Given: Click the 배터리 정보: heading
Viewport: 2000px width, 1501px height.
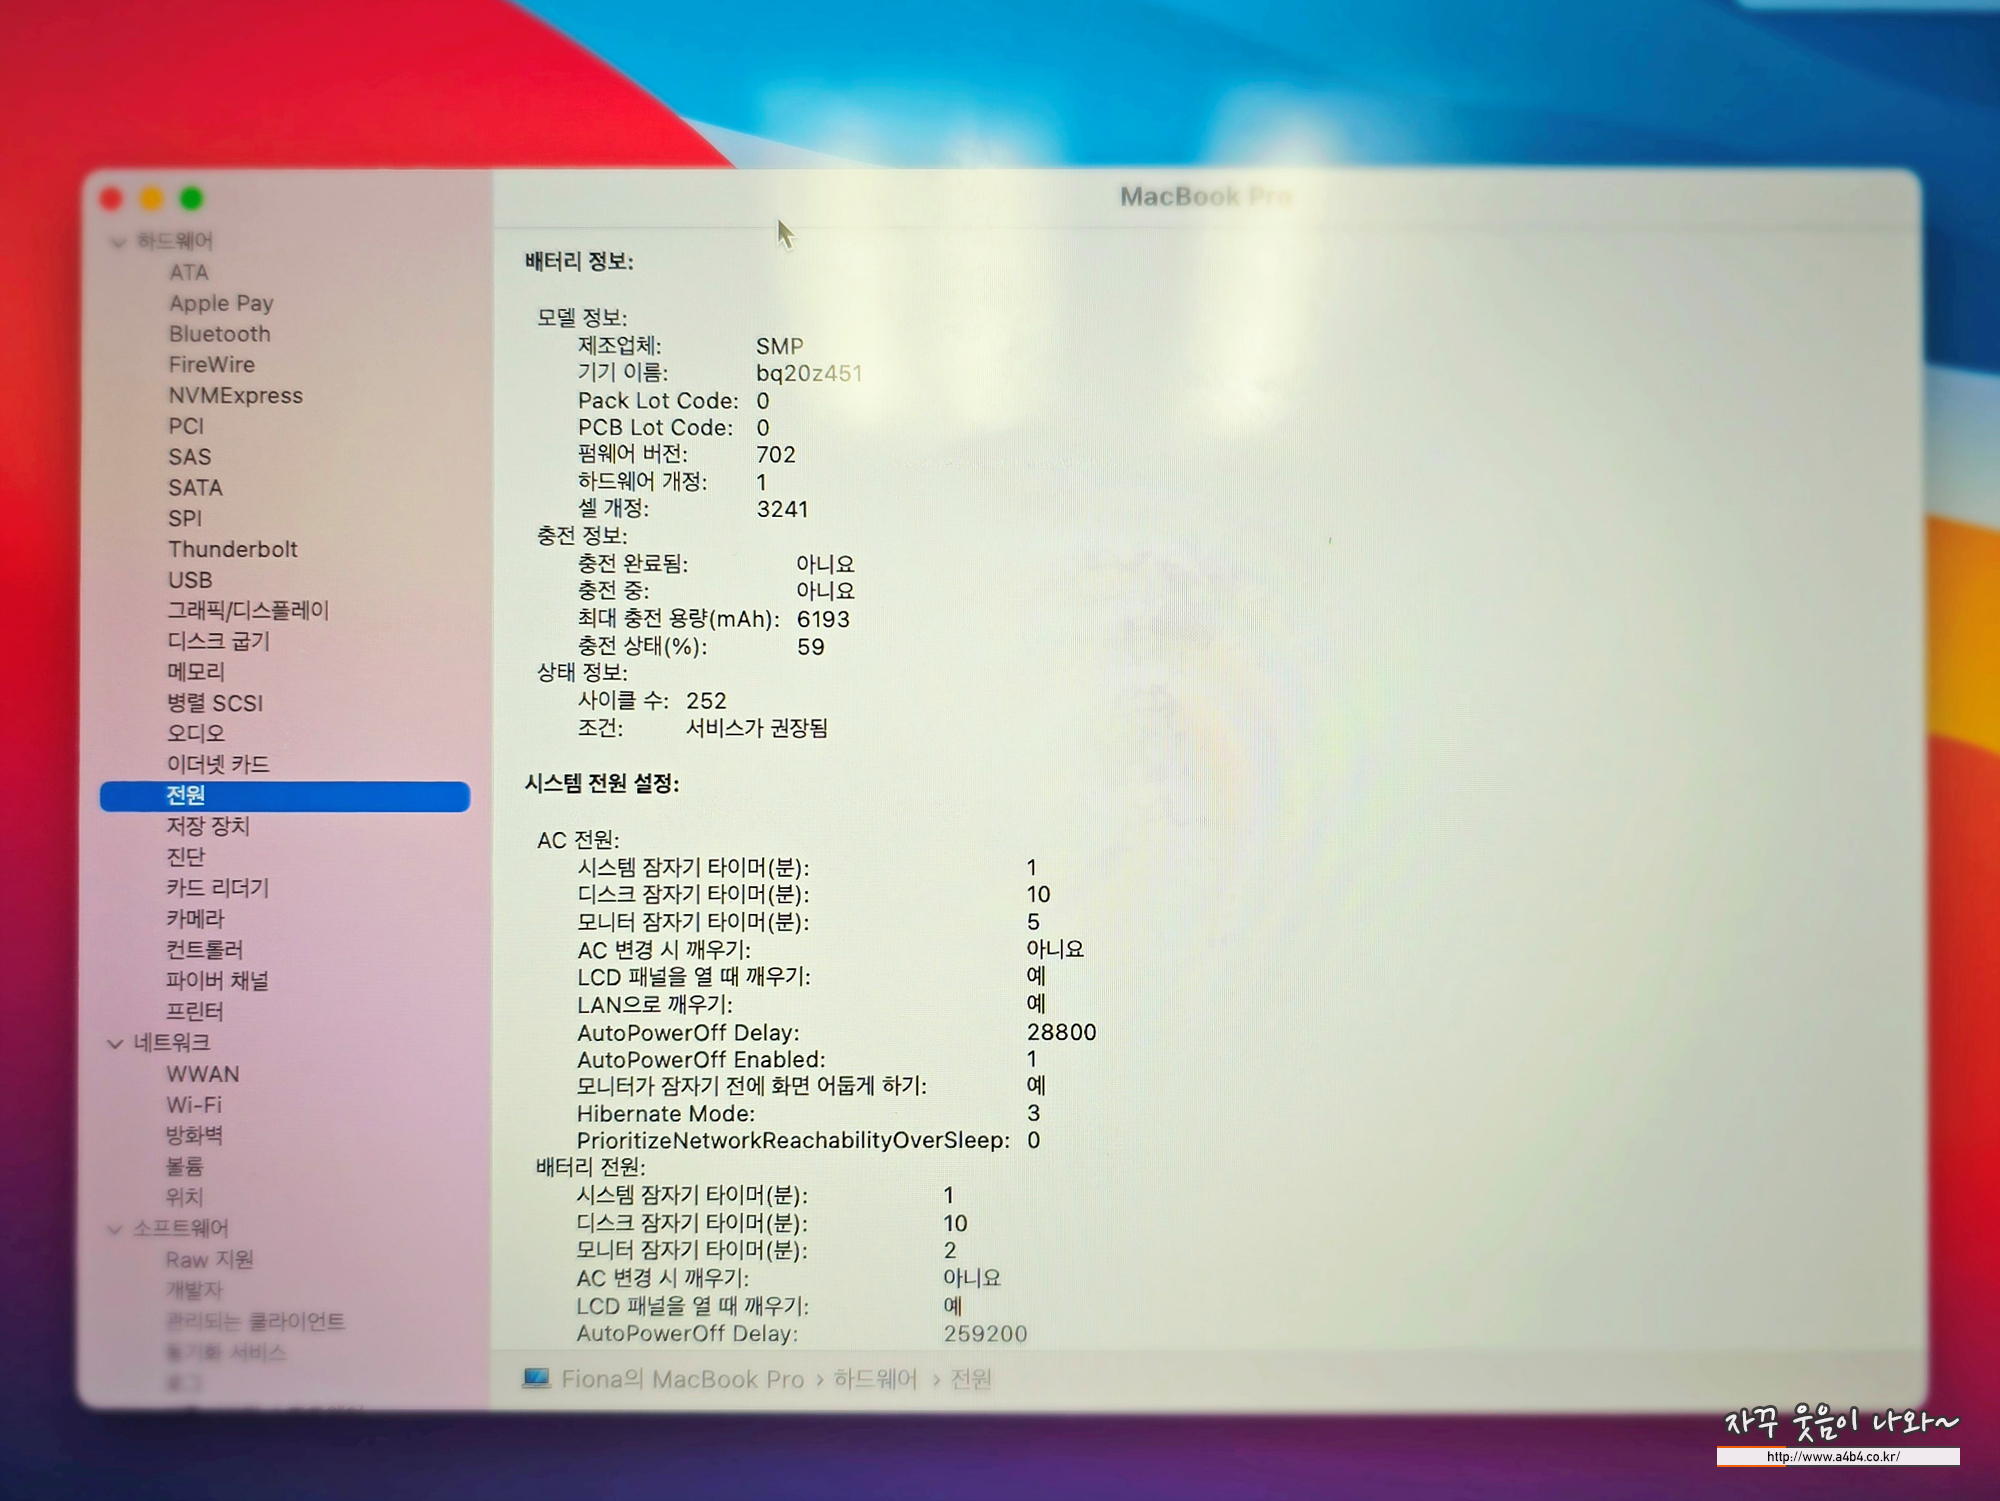Looking at the screenshot, I should [x=579, y=262].
